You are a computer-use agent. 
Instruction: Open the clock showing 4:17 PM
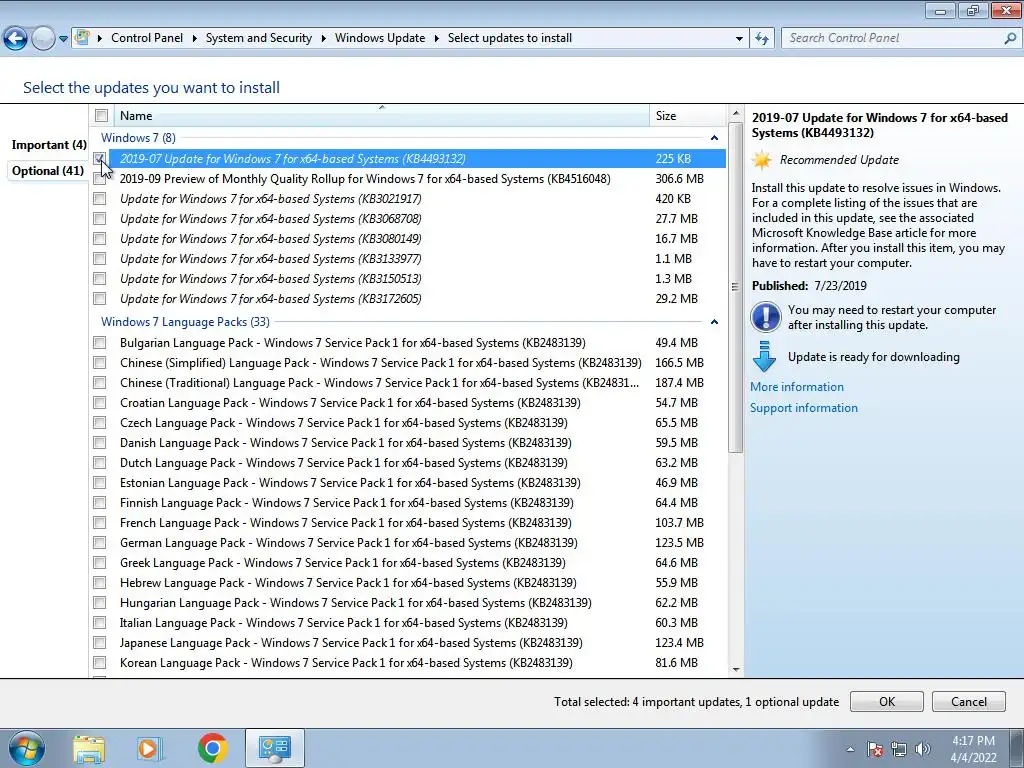(x=973, y=749)
